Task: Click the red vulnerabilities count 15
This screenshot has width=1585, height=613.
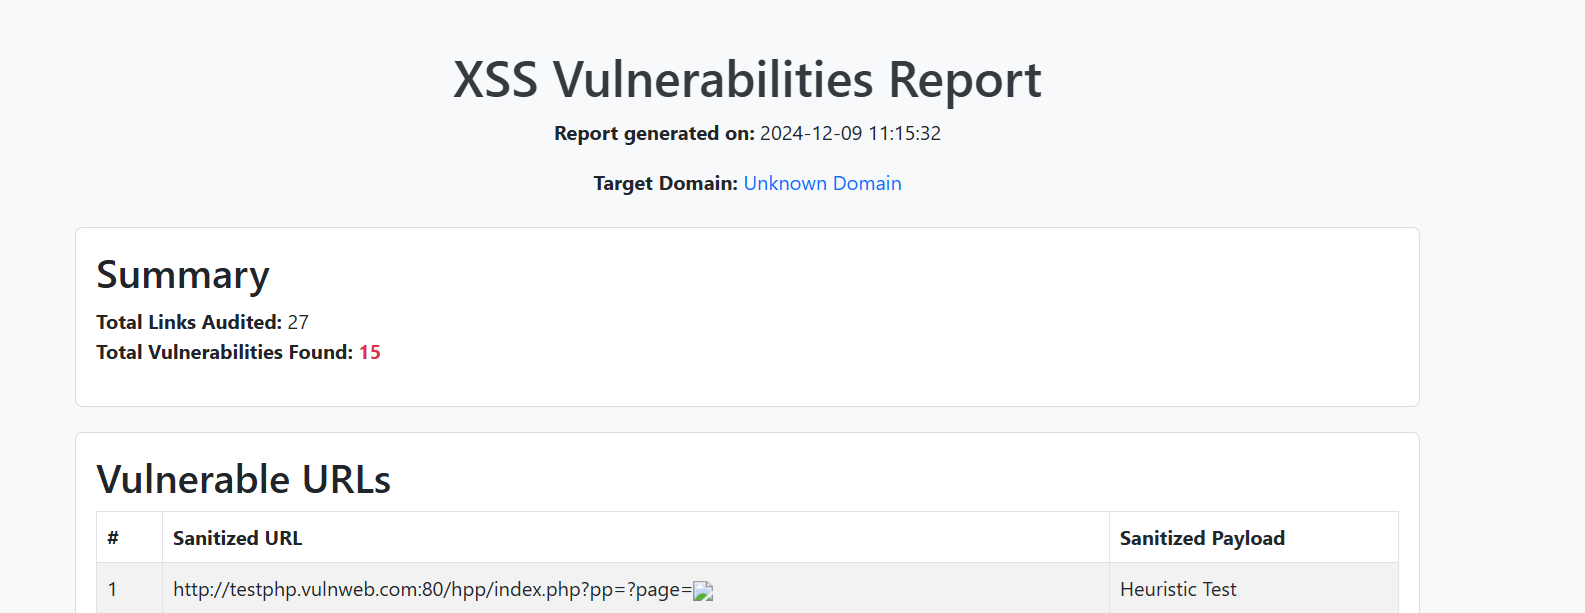Action: 370,352
